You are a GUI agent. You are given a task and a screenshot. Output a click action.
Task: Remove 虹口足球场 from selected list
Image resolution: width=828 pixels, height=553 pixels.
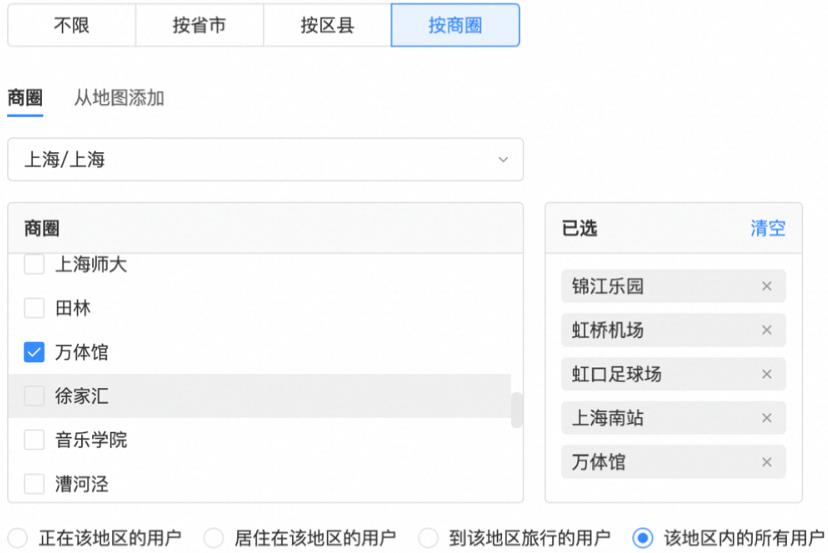767,374
